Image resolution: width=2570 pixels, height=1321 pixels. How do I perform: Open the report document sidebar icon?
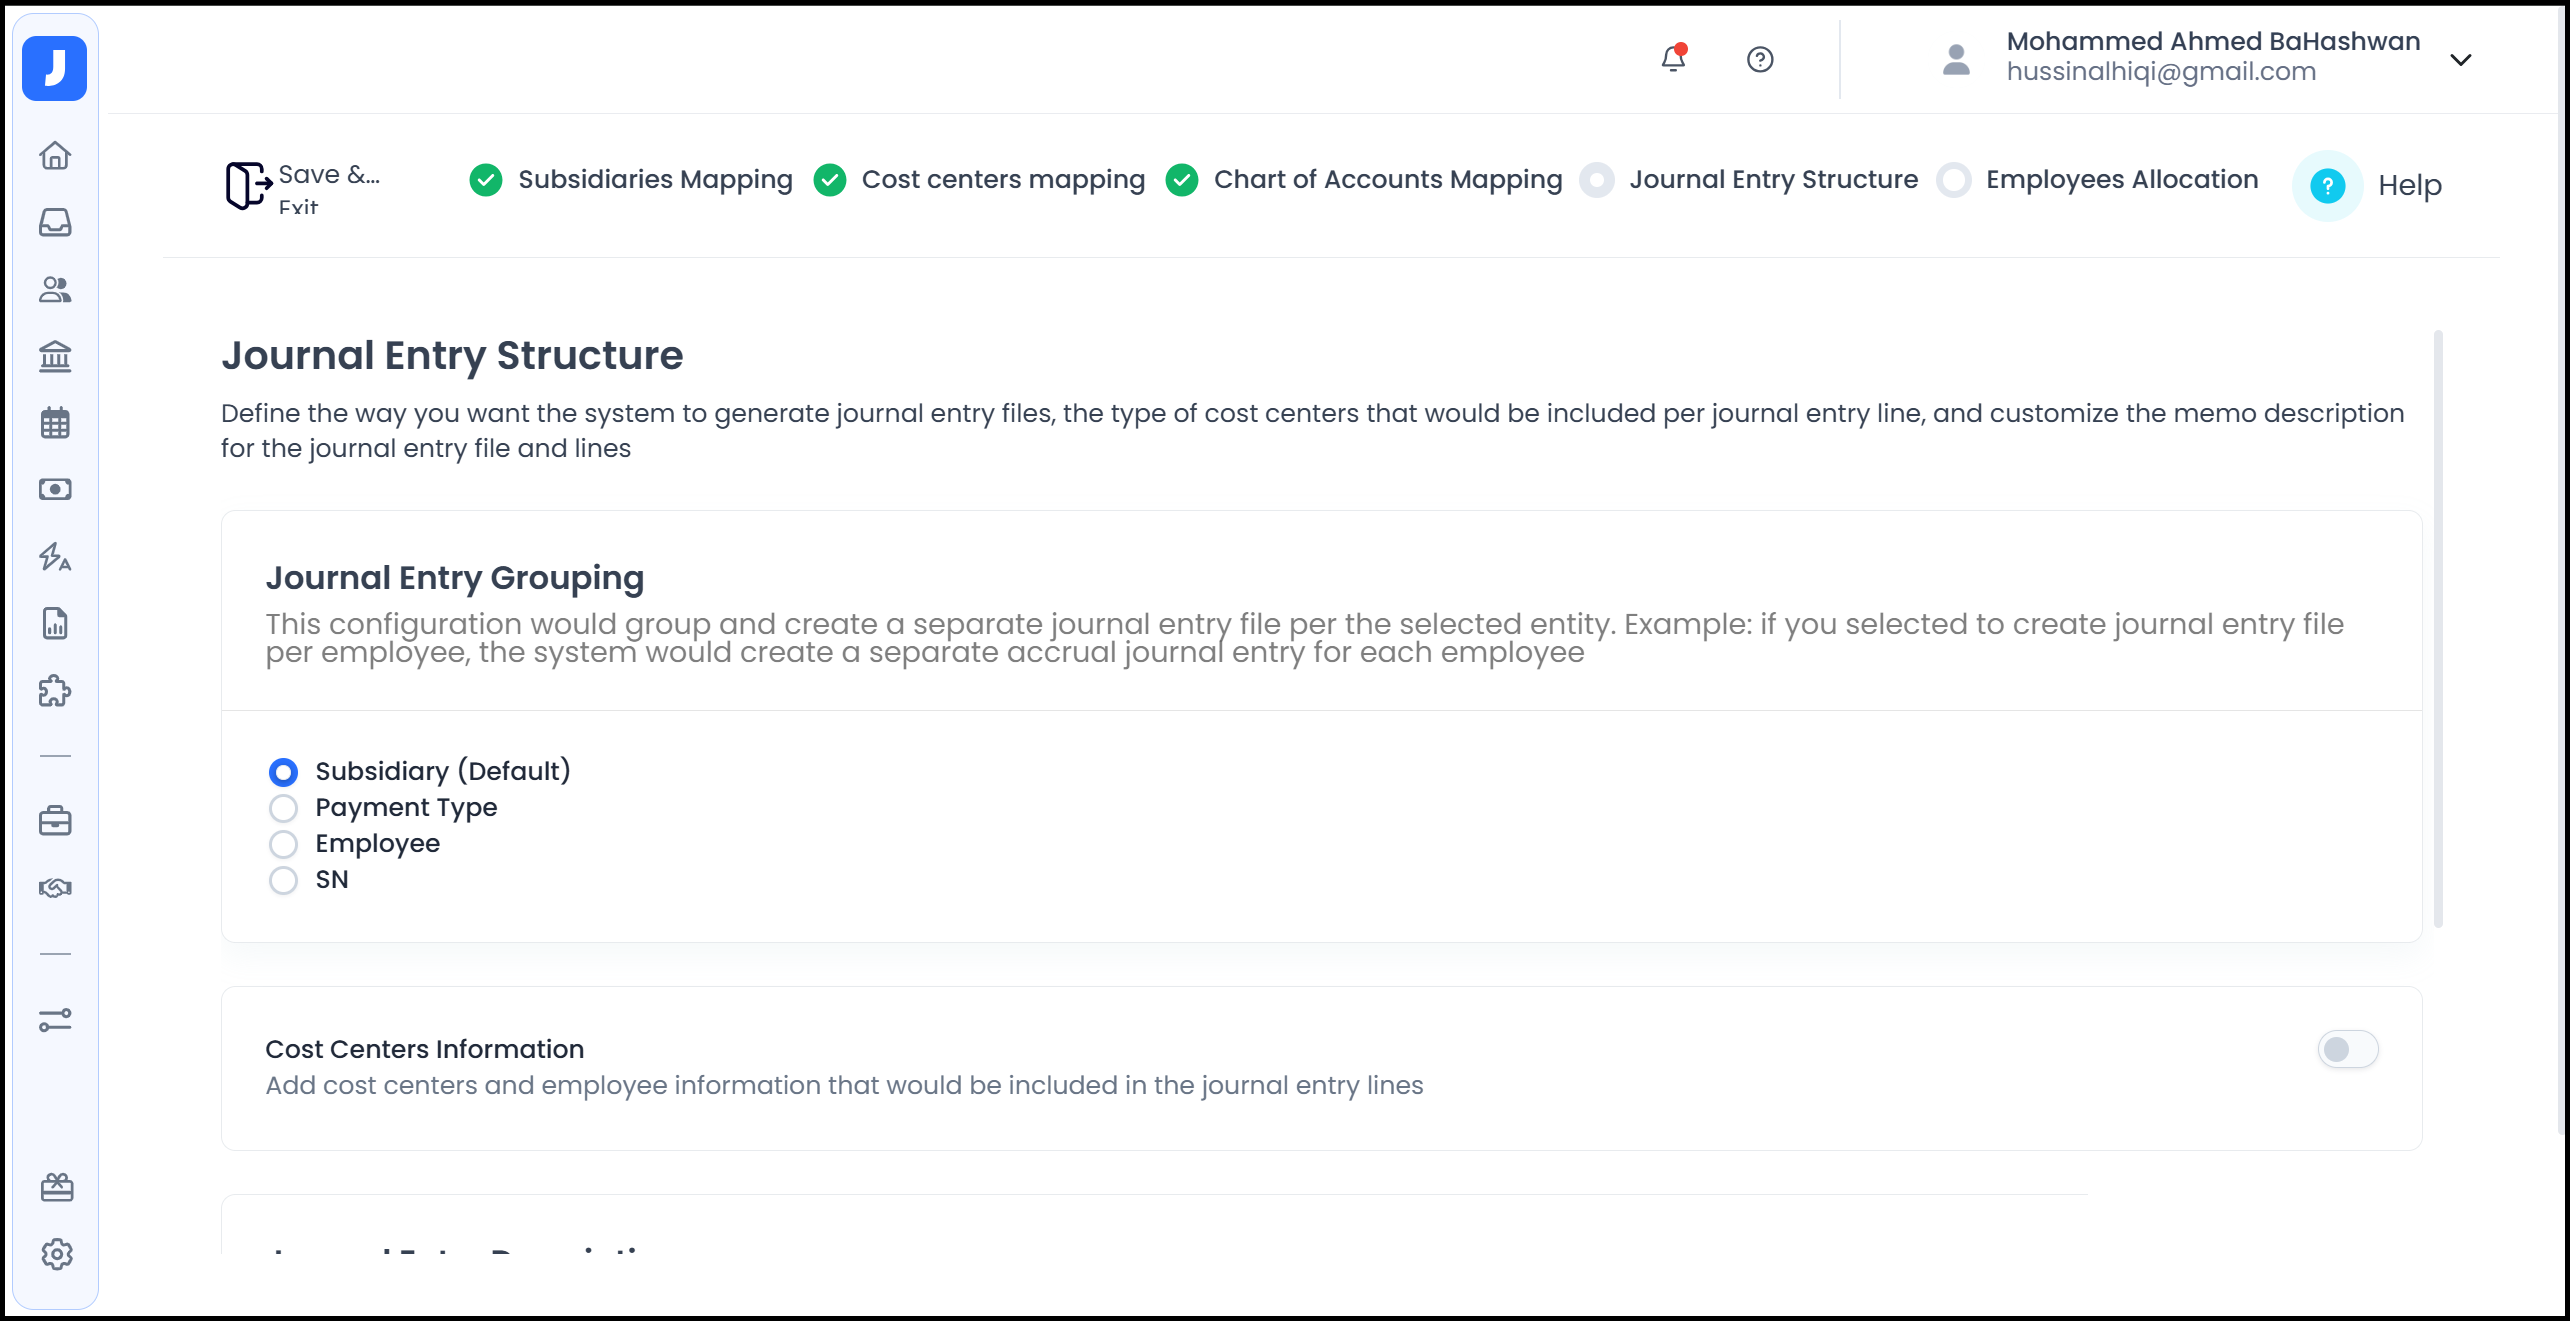point(55,624)
